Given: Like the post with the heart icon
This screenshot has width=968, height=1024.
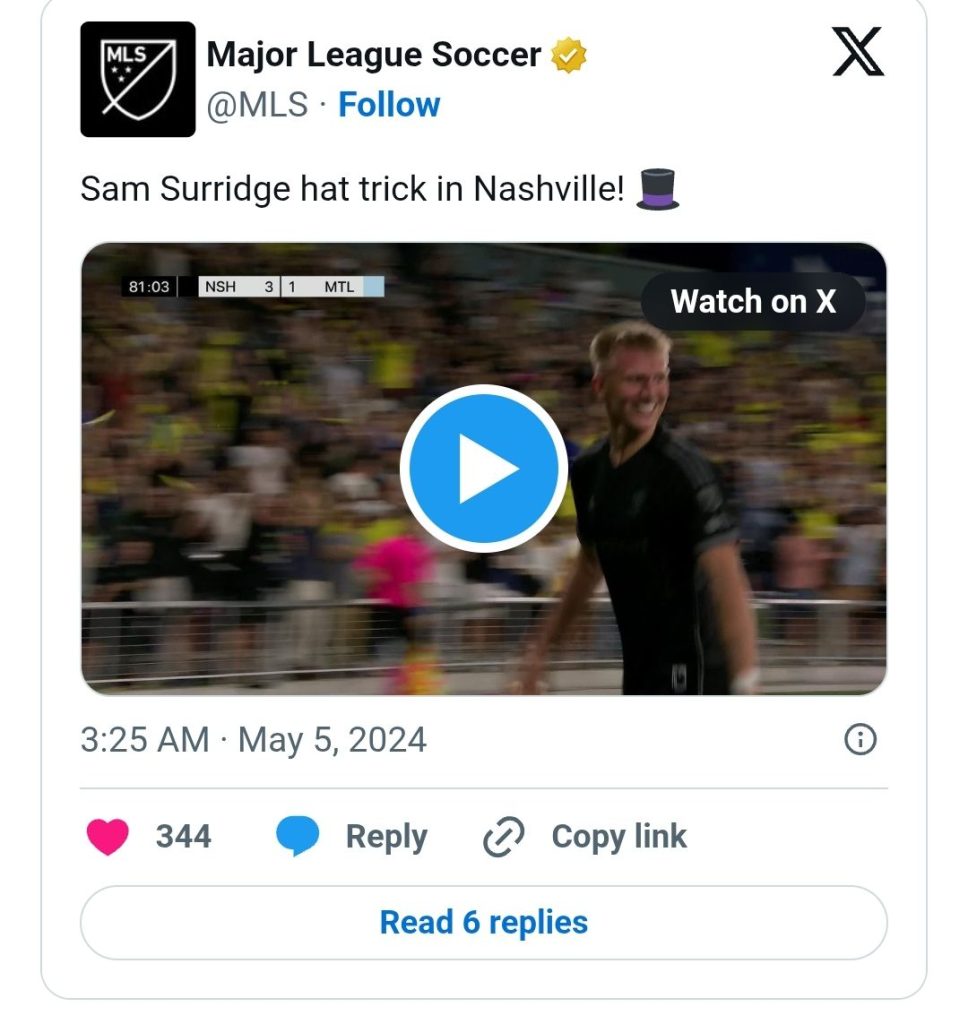Looking at the screenshot, I should point(107,837).
